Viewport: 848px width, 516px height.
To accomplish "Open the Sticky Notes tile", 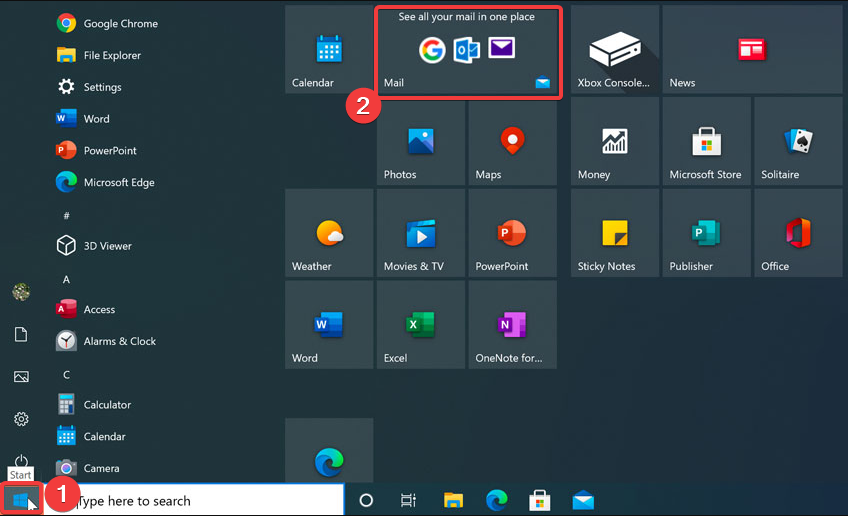I will [x=615, y=233].
